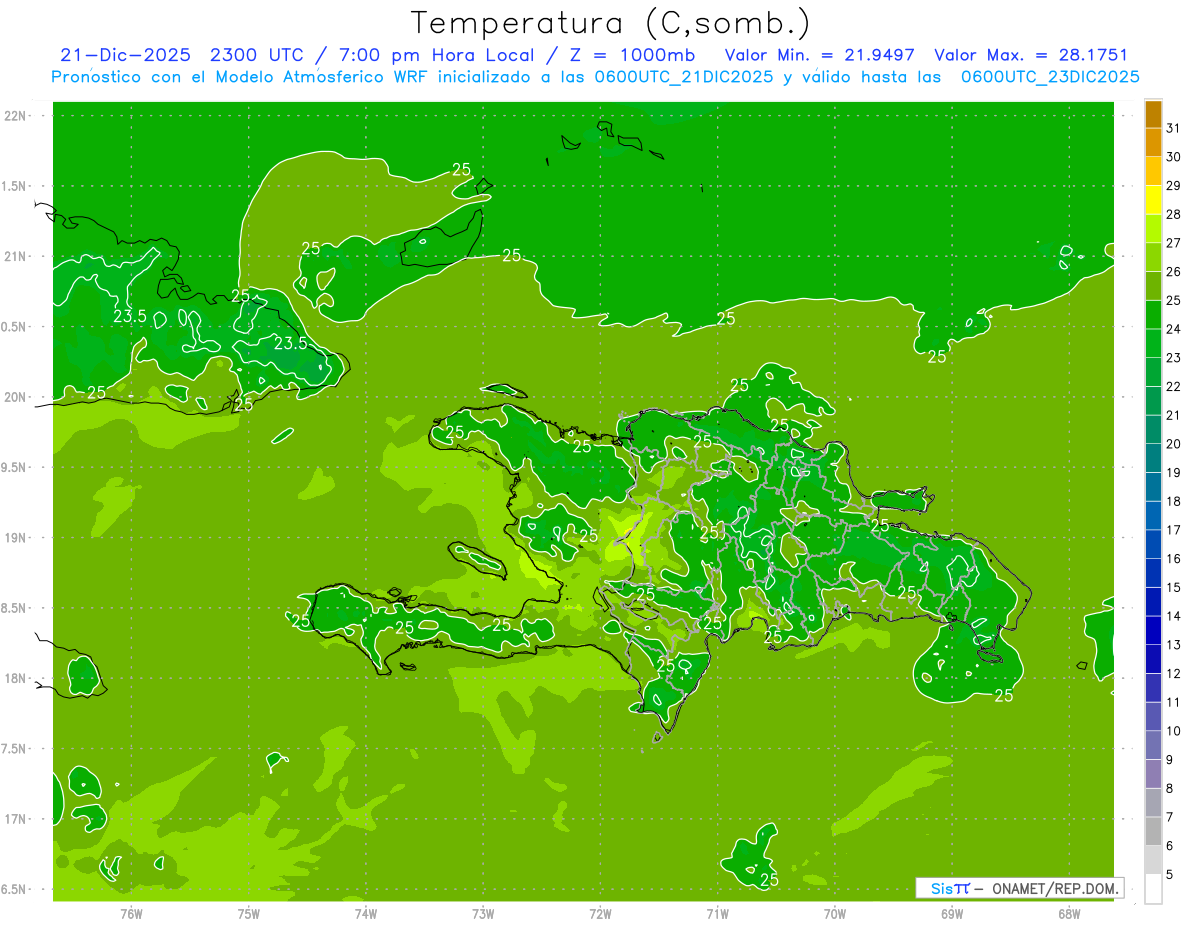Screen dimensions: 1200x927
Task: Select the 69W longitude axis label
Action: (x=952, y=914)
